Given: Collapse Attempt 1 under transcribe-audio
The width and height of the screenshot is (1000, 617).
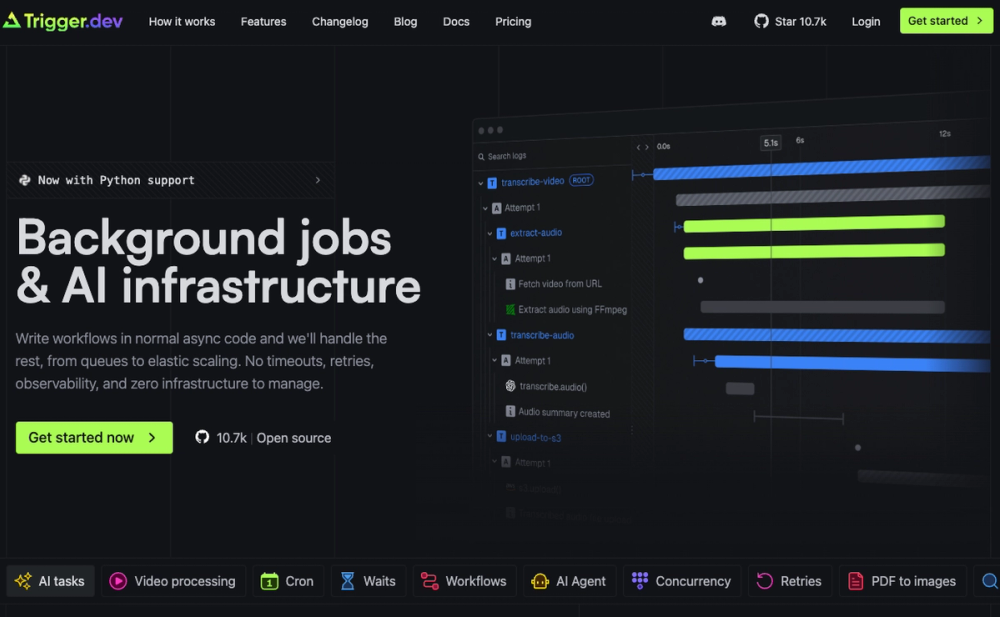Looking at the screenshot, I should tap(494, 360).
